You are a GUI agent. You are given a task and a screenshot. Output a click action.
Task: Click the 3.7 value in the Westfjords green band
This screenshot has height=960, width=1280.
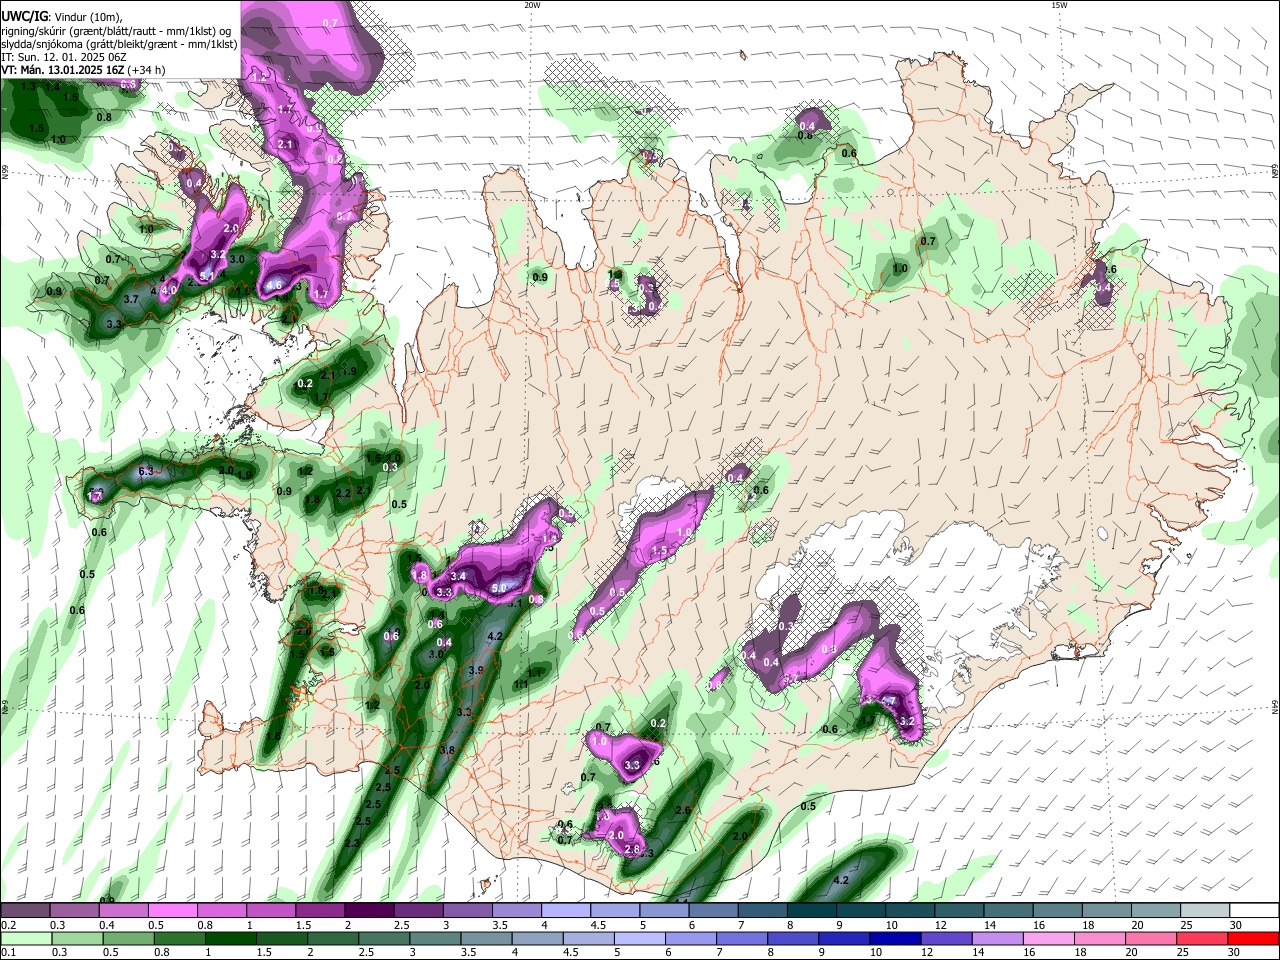pyautogui.click(x=131, y=299)
